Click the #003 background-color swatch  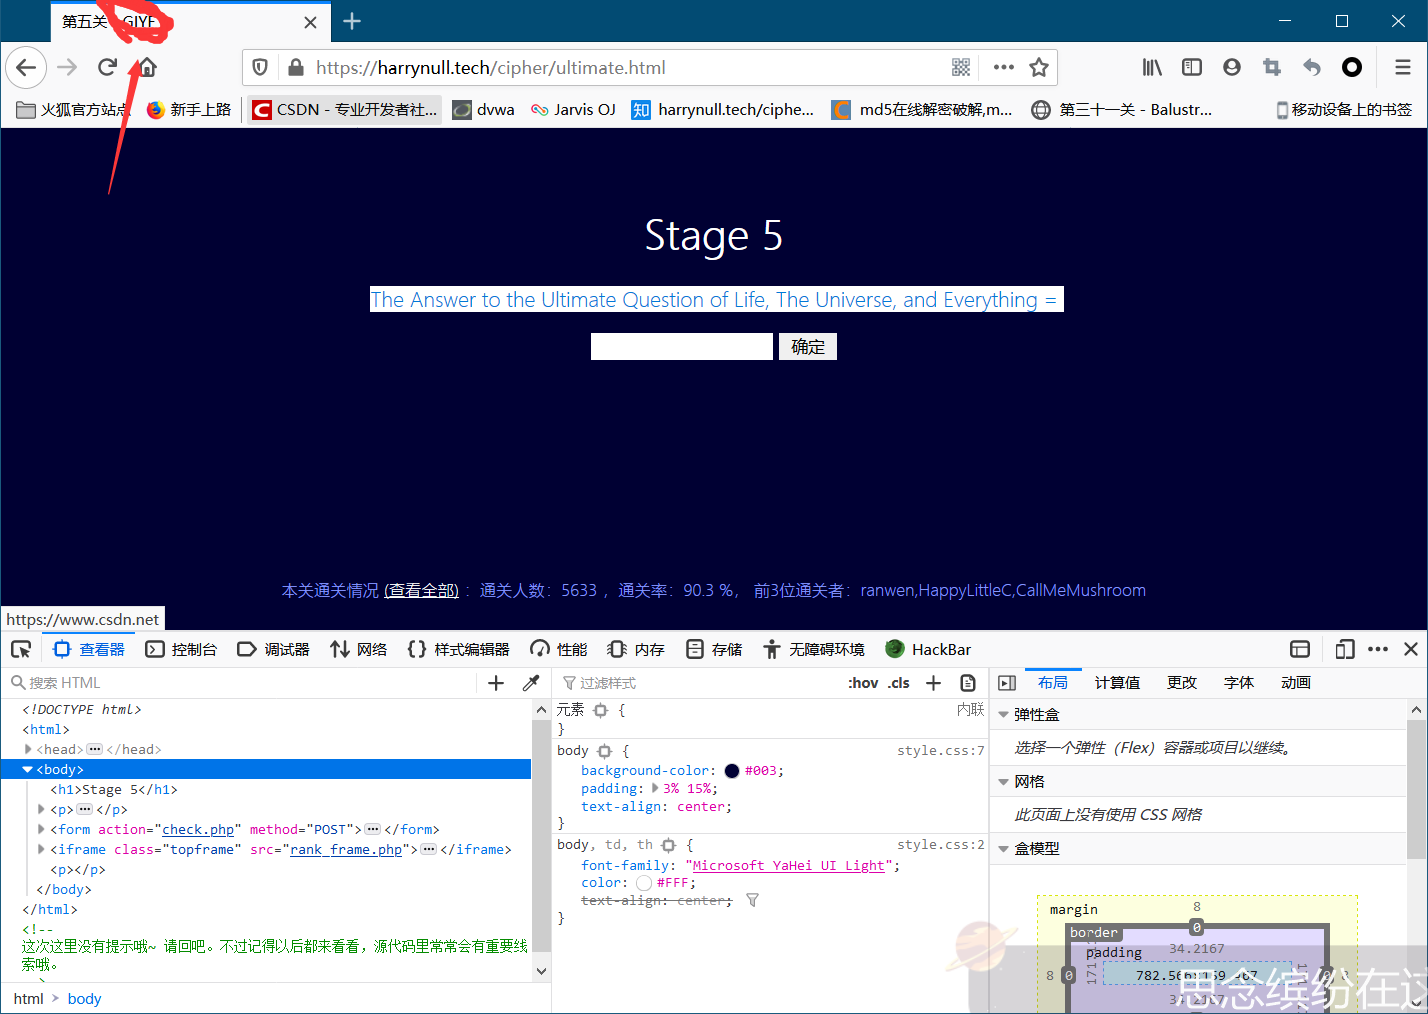733,770
